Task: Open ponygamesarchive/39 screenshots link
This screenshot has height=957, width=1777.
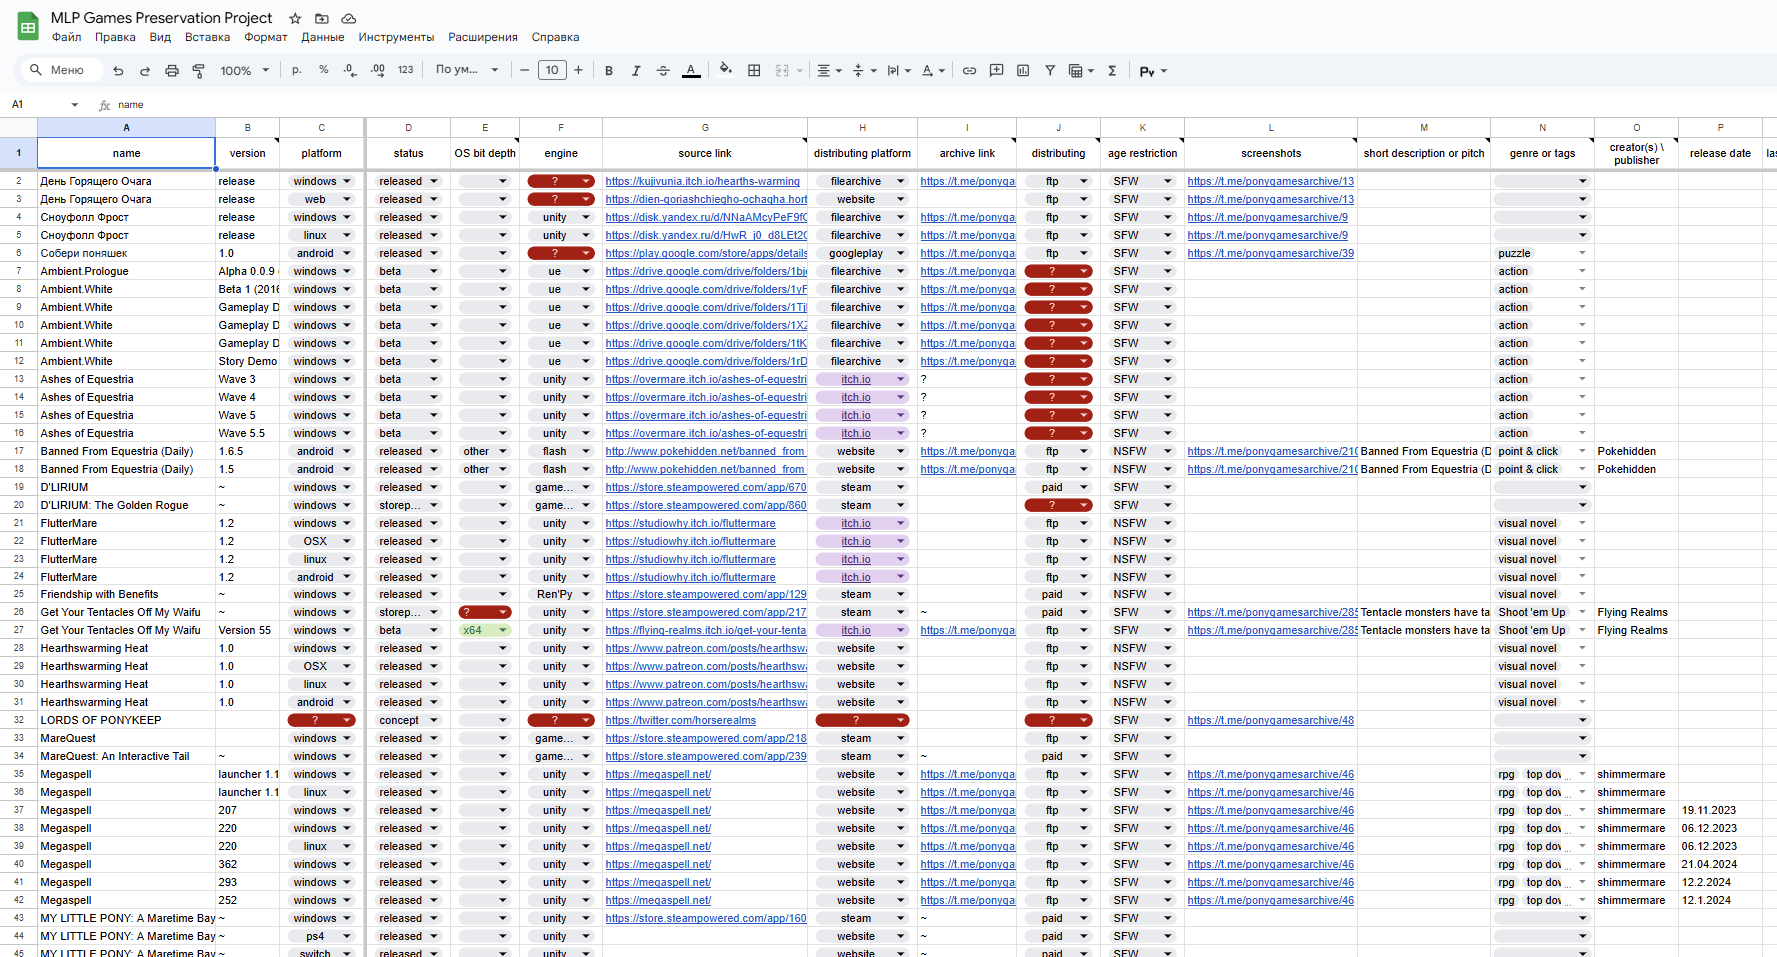Action: tap(1270, 253)
